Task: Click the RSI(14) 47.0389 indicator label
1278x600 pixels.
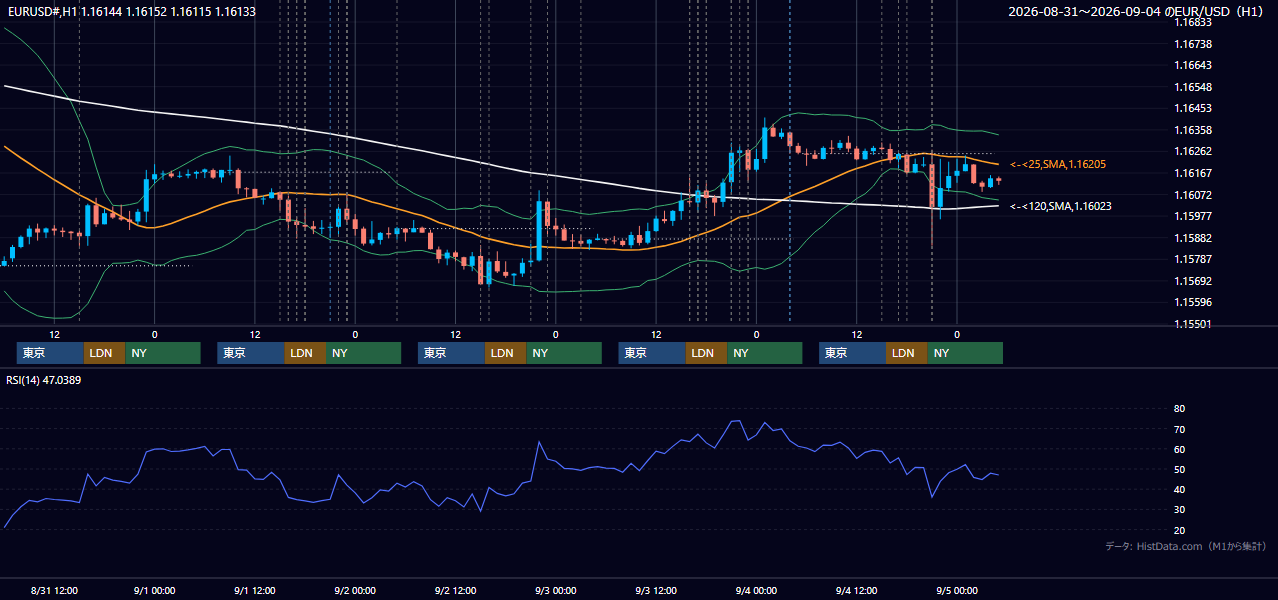Action: [x=44, y=380]
